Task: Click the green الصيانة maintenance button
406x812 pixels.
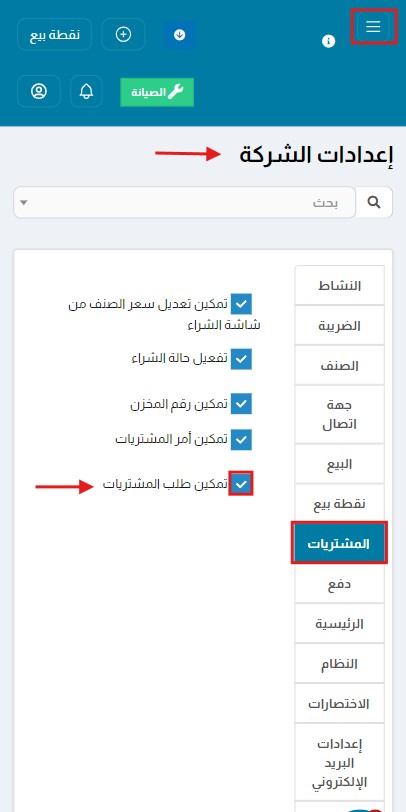Action: (157, 92)
